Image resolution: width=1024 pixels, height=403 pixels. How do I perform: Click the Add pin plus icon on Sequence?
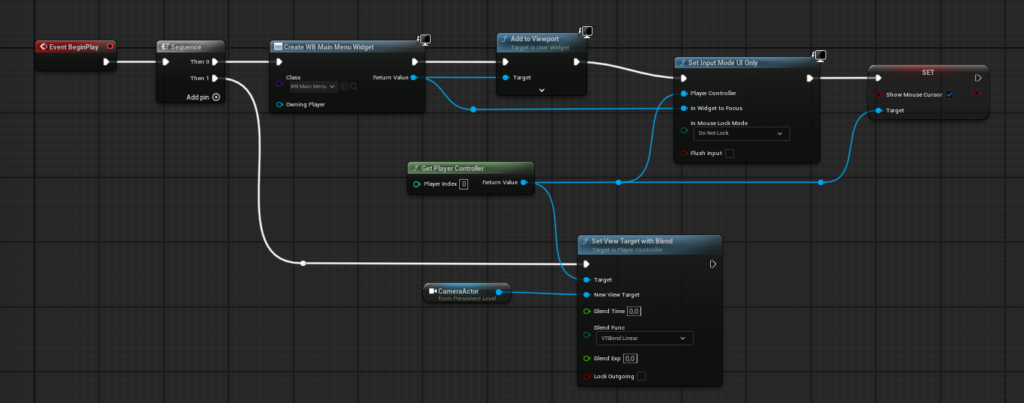216,97
